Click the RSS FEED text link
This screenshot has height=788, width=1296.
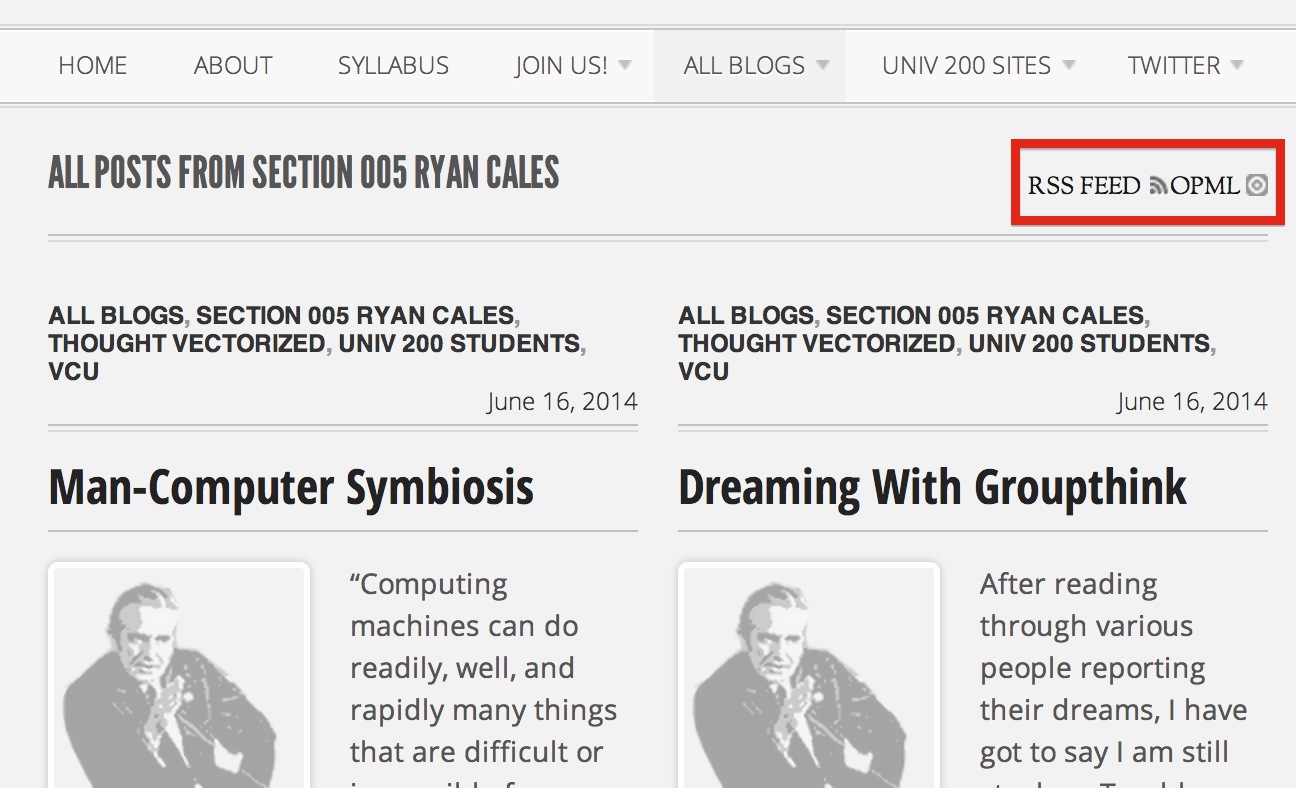[x=1084, y=186]
